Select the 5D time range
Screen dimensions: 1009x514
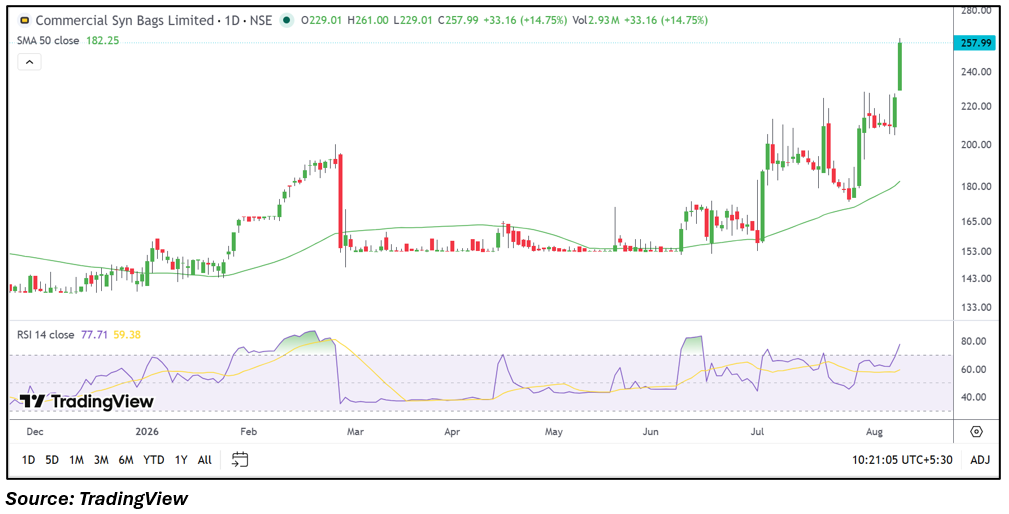pos(52,460)
